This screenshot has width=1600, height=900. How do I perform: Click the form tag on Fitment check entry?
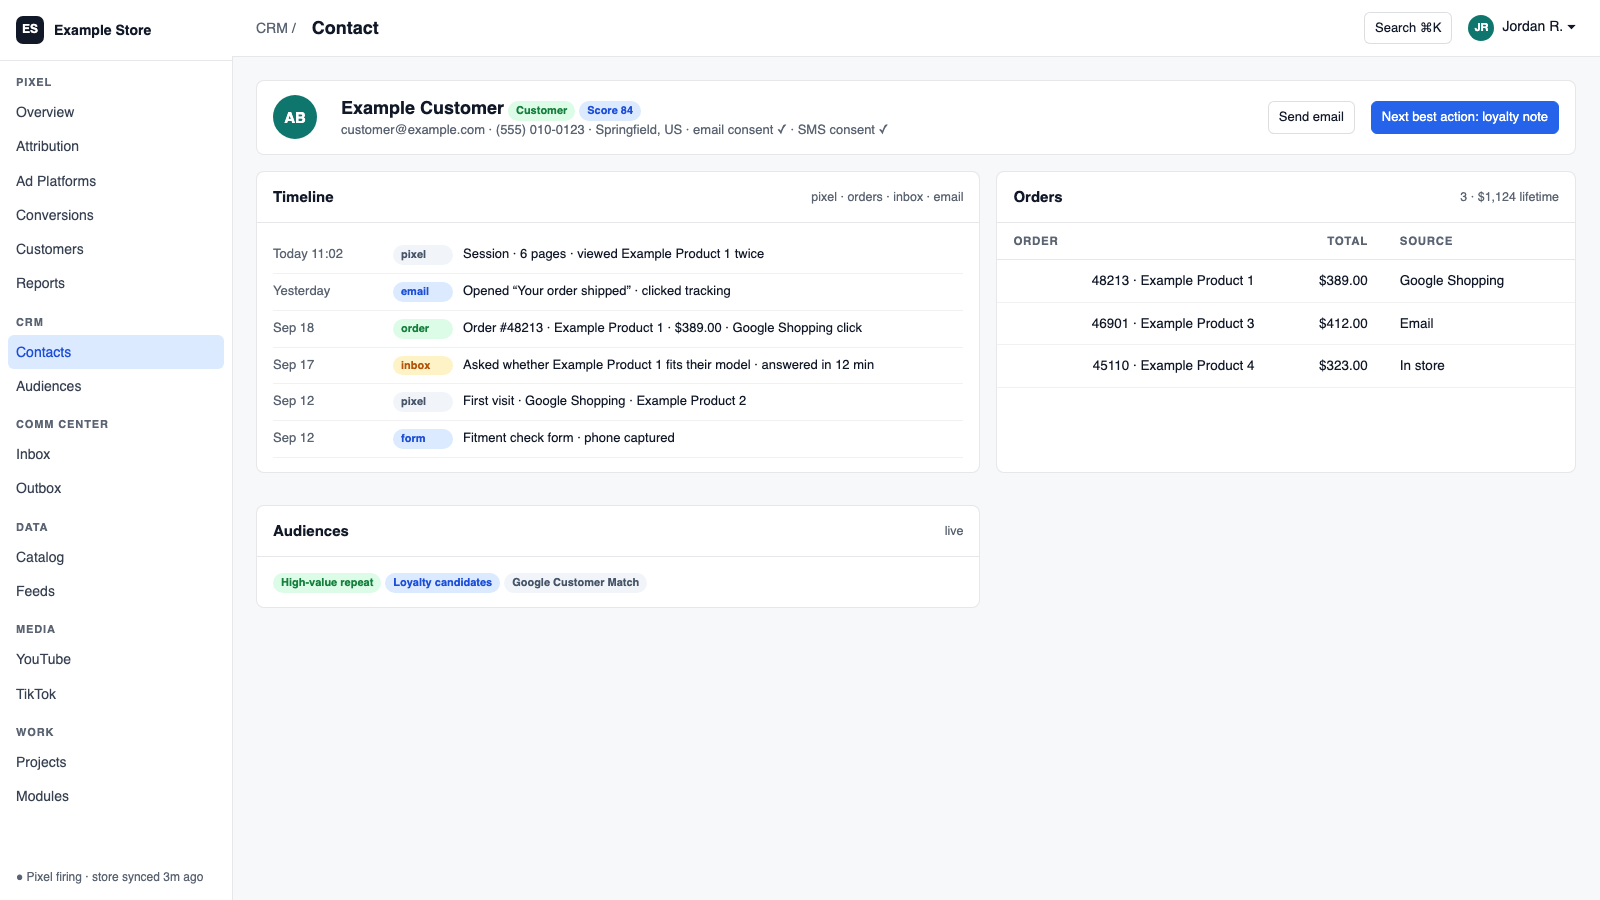pyautogui.click(x=422, y=438)
